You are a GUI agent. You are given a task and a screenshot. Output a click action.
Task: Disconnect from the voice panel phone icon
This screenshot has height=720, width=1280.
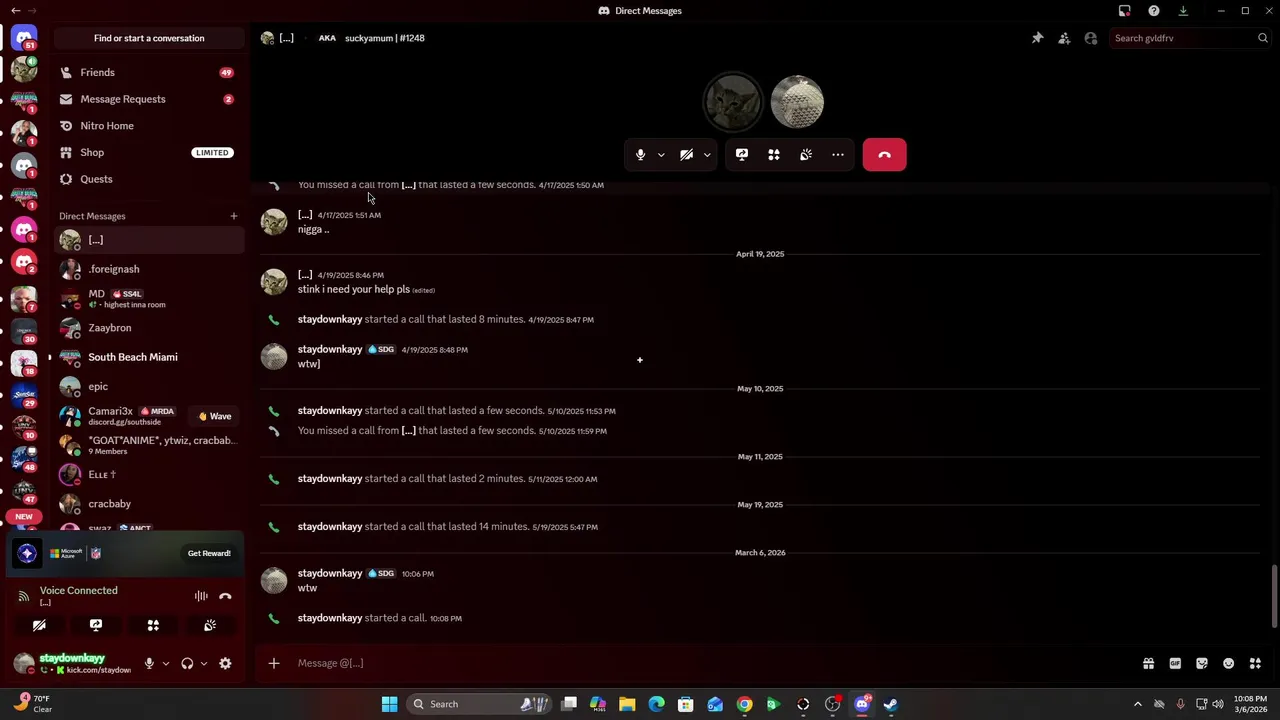tap(225, 596)
